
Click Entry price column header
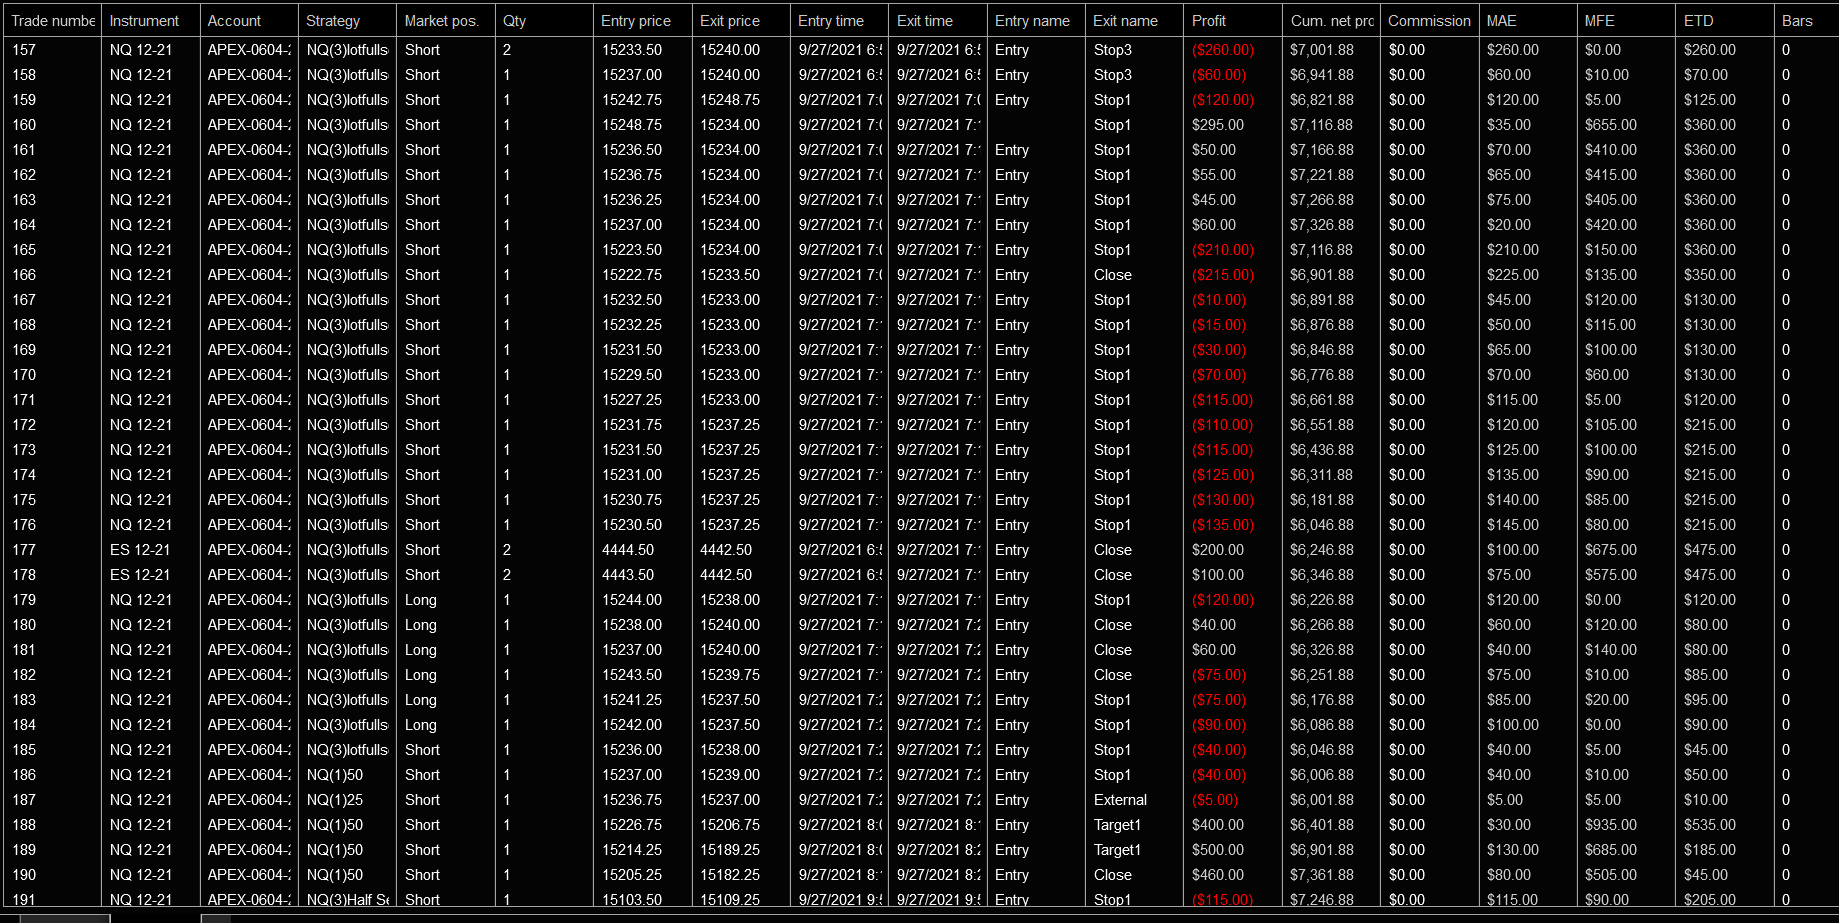pyautogui.click(x=642, y=21)
